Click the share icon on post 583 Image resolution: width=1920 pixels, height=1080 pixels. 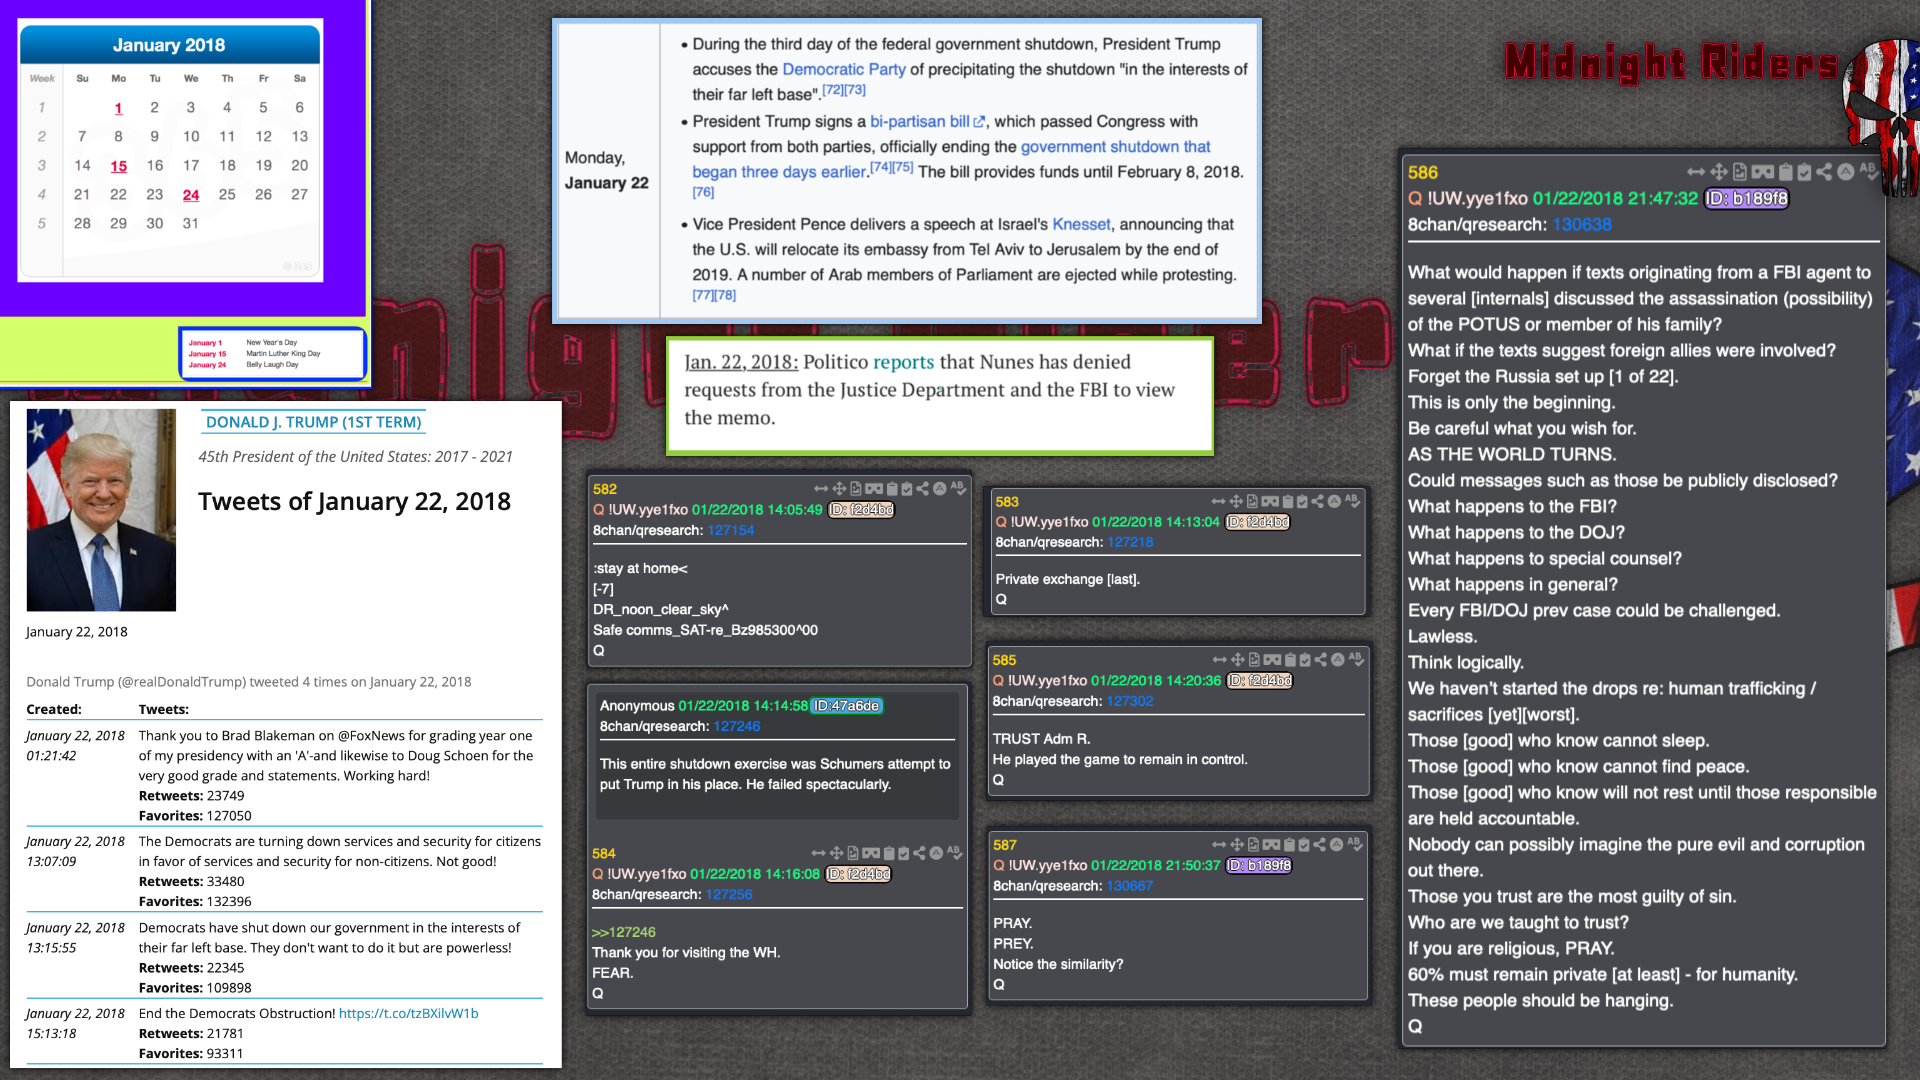point(1318,501)
